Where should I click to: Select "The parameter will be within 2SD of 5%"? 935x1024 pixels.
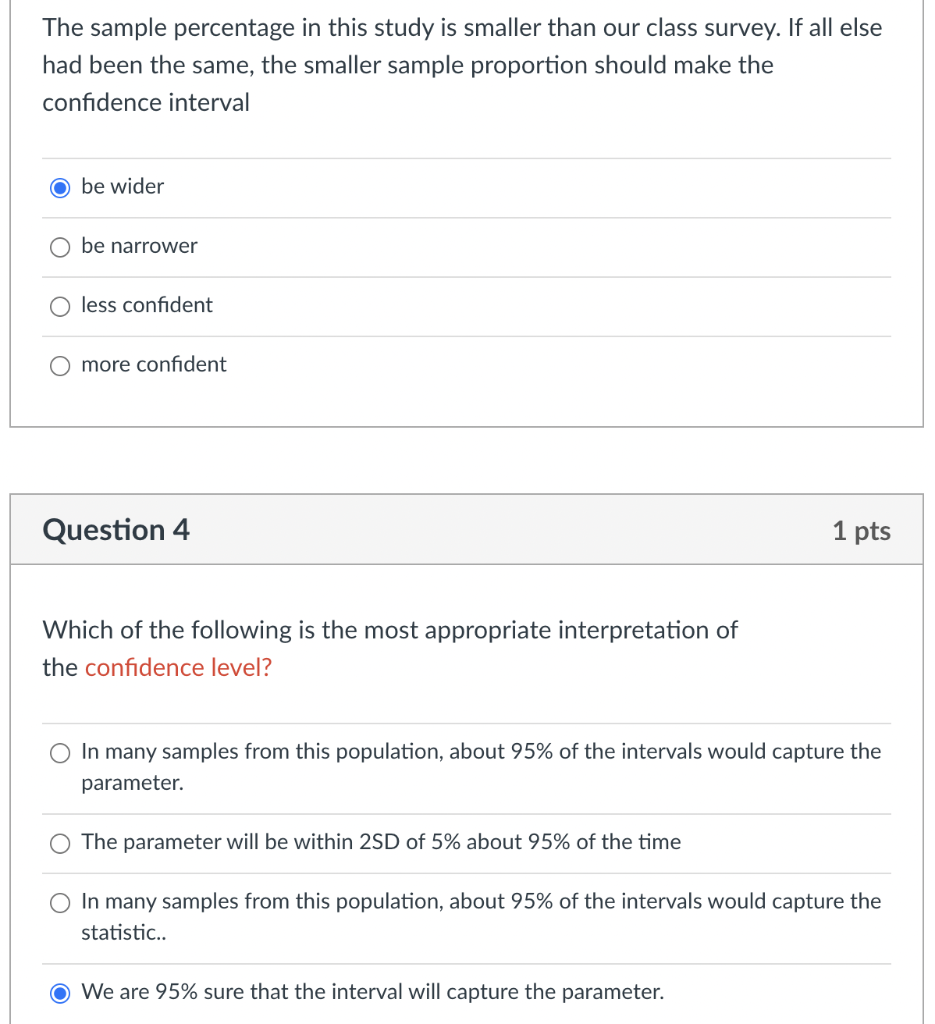(60, 843)
